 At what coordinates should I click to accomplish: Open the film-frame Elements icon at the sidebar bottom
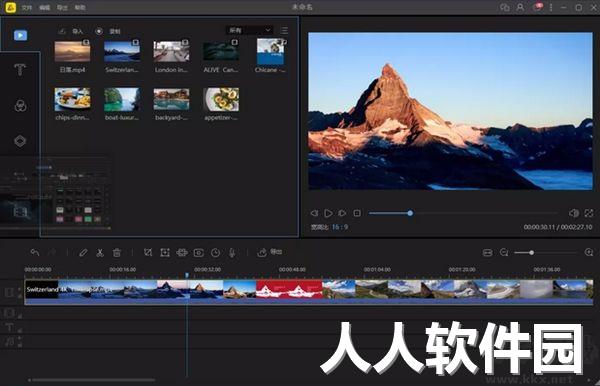[20, 211]
